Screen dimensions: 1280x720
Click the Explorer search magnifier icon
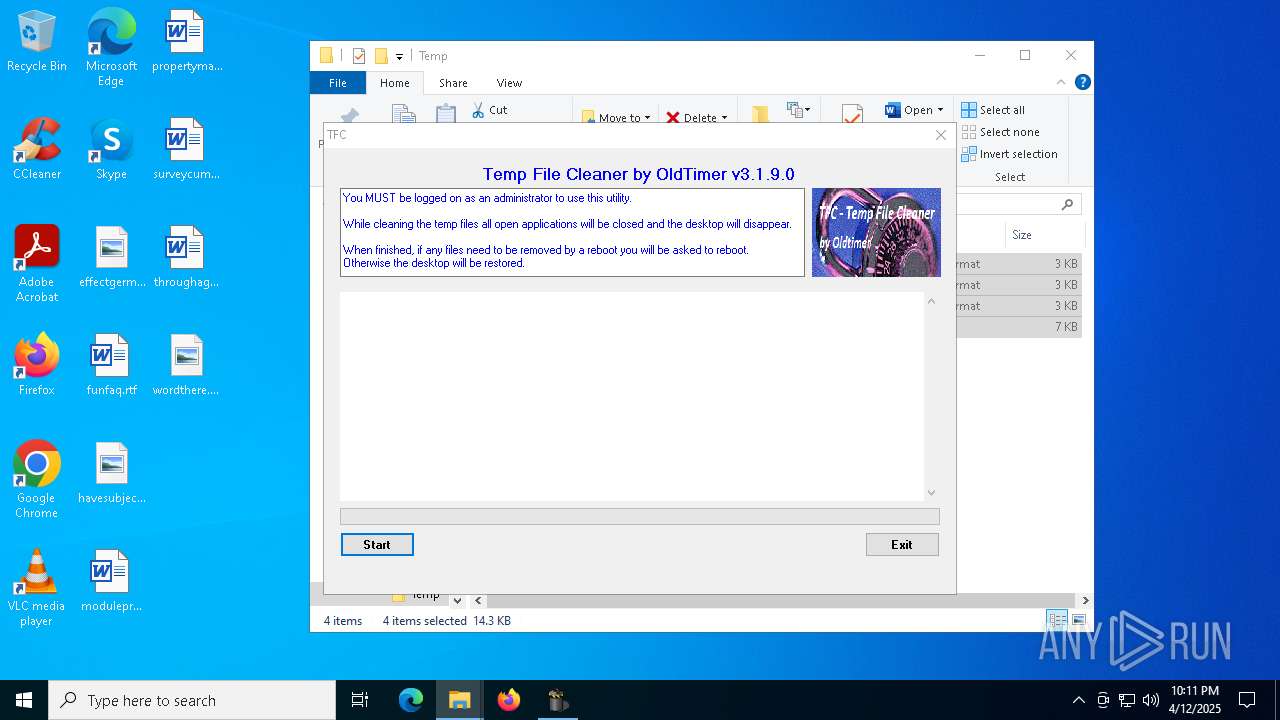pos(1068,204)
